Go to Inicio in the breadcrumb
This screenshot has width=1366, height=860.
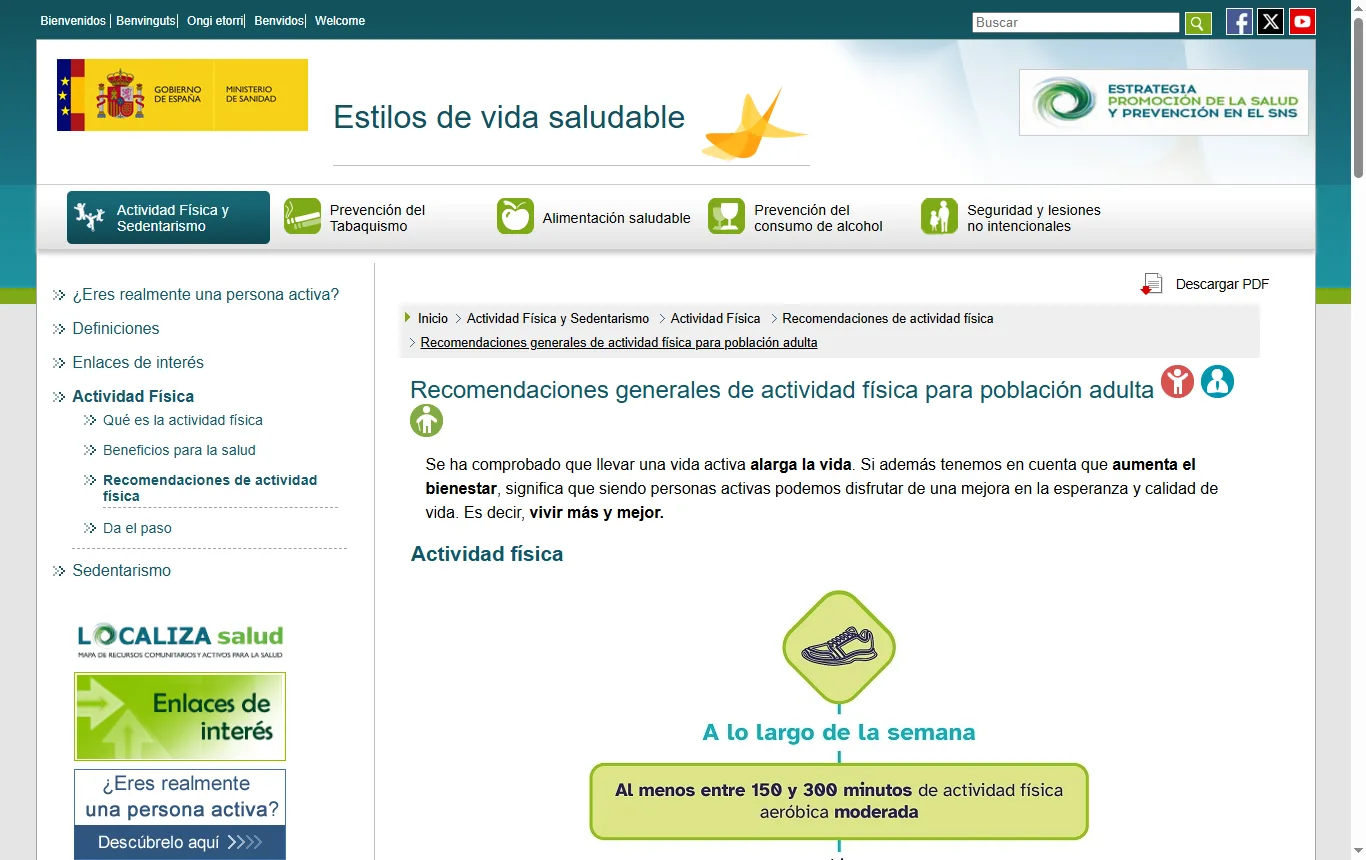[433, 319]
